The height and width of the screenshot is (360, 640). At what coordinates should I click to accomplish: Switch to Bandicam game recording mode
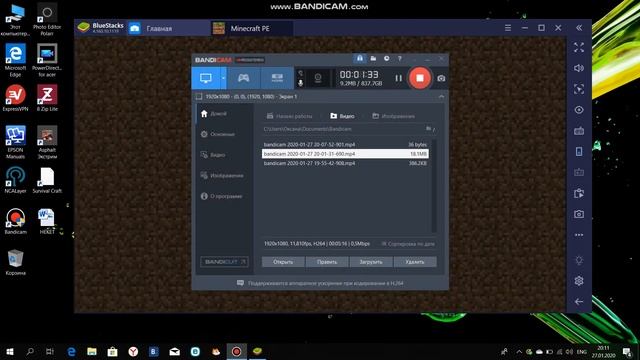[244, 78]
